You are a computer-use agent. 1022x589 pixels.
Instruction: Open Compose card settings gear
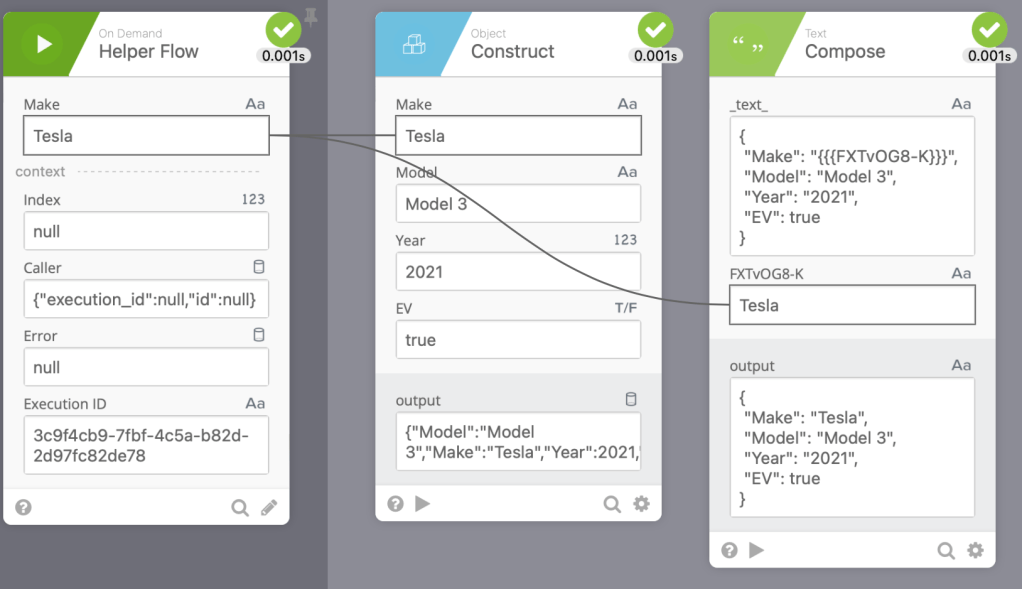click(x=975, y=549)
